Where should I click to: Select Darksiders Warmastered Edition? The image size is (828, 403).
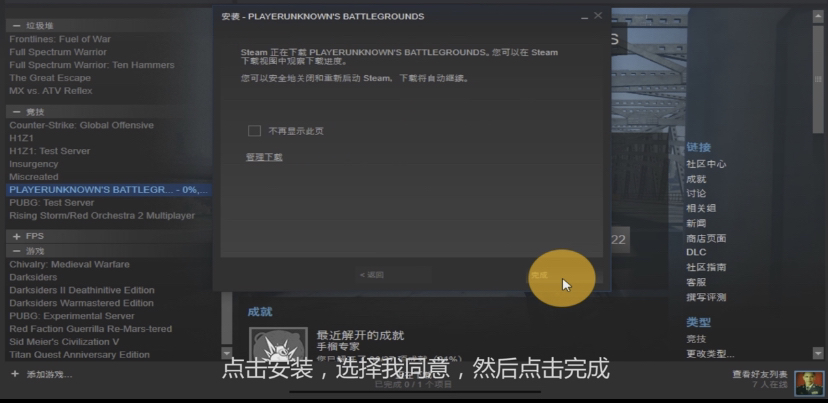click(81, 303)
